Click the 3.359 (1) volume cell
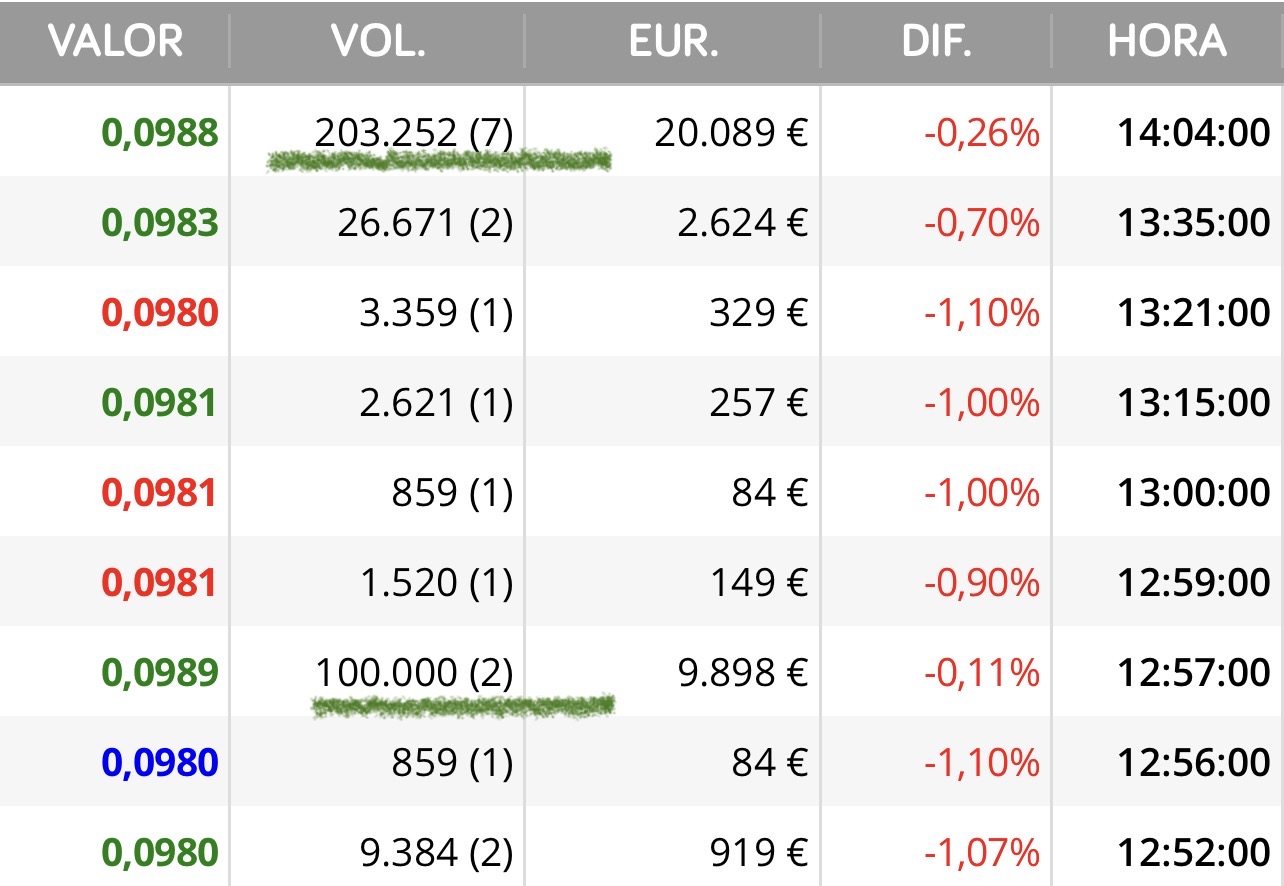The width and height of the screenshot is (1284, 886). click(x=436, y=313)
